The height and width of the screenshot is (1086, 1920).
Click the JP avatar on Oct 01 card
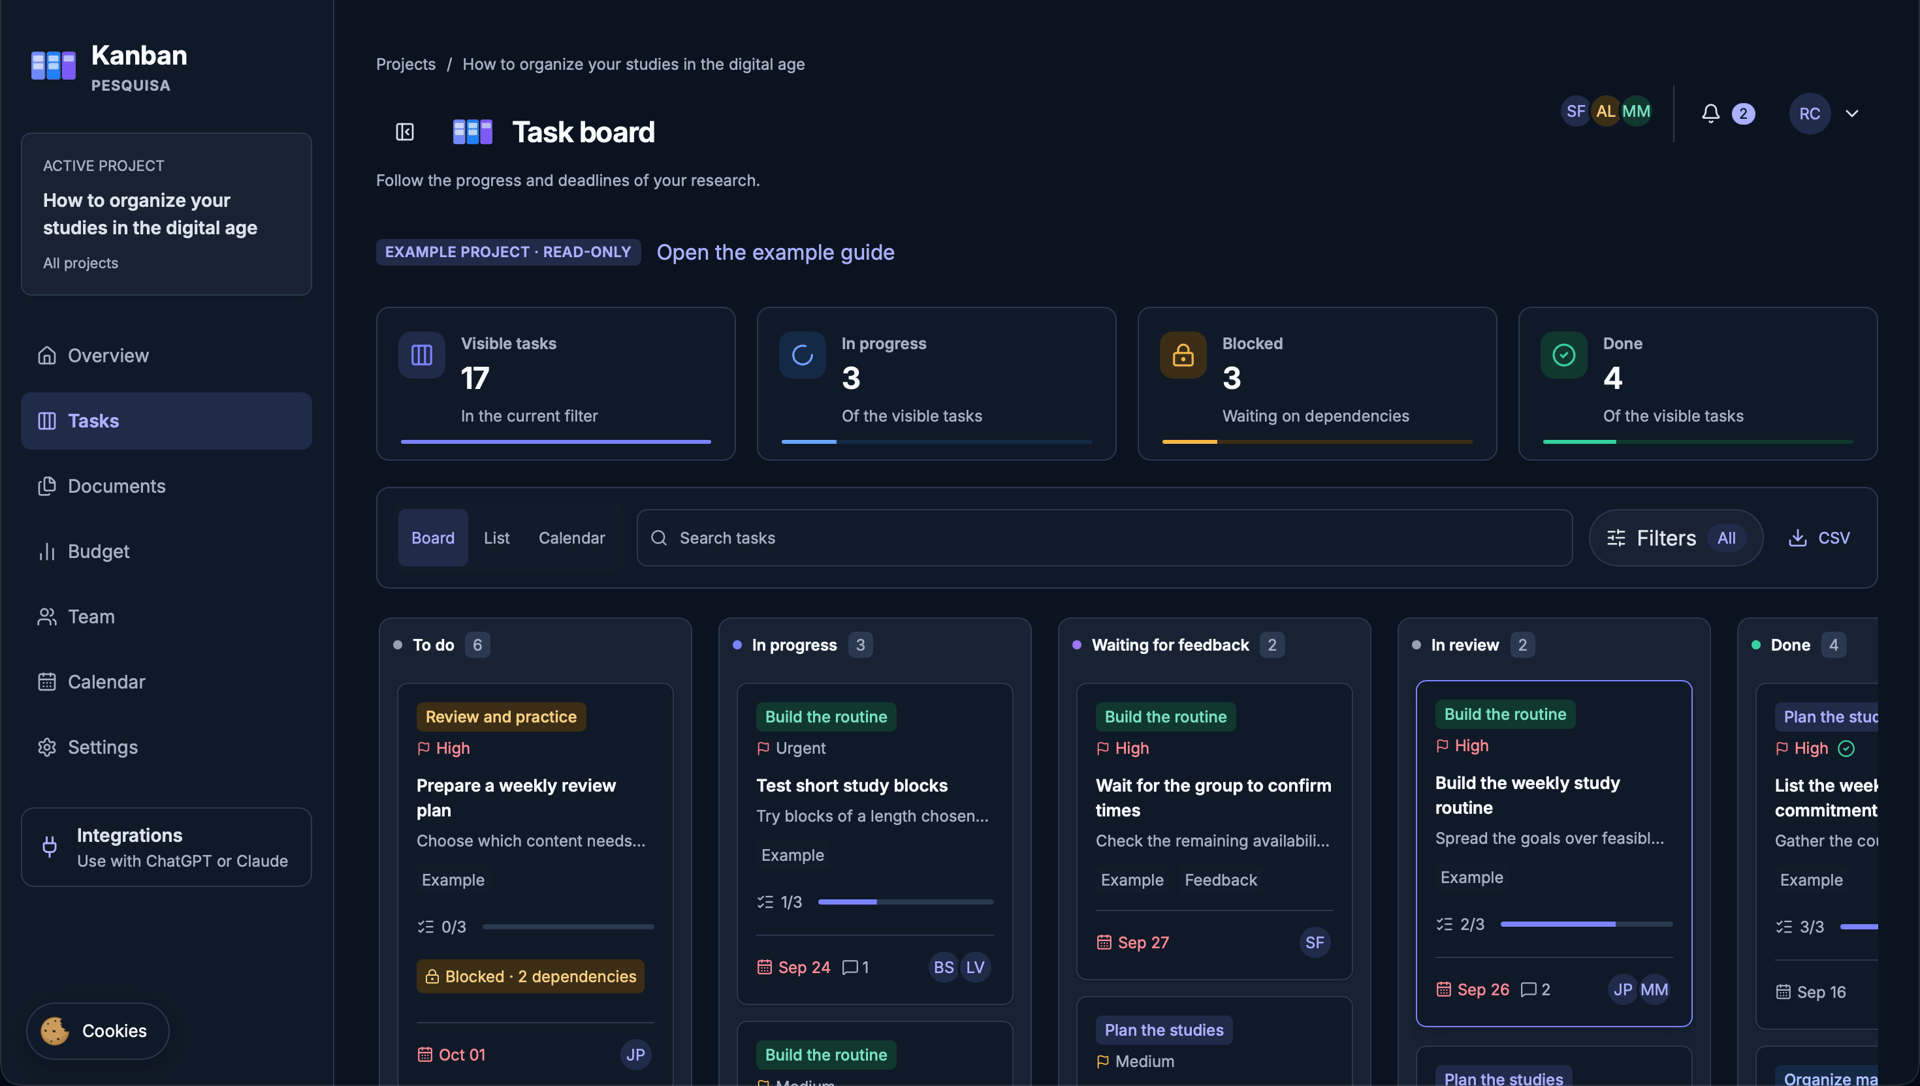[x=636, y=1054]
